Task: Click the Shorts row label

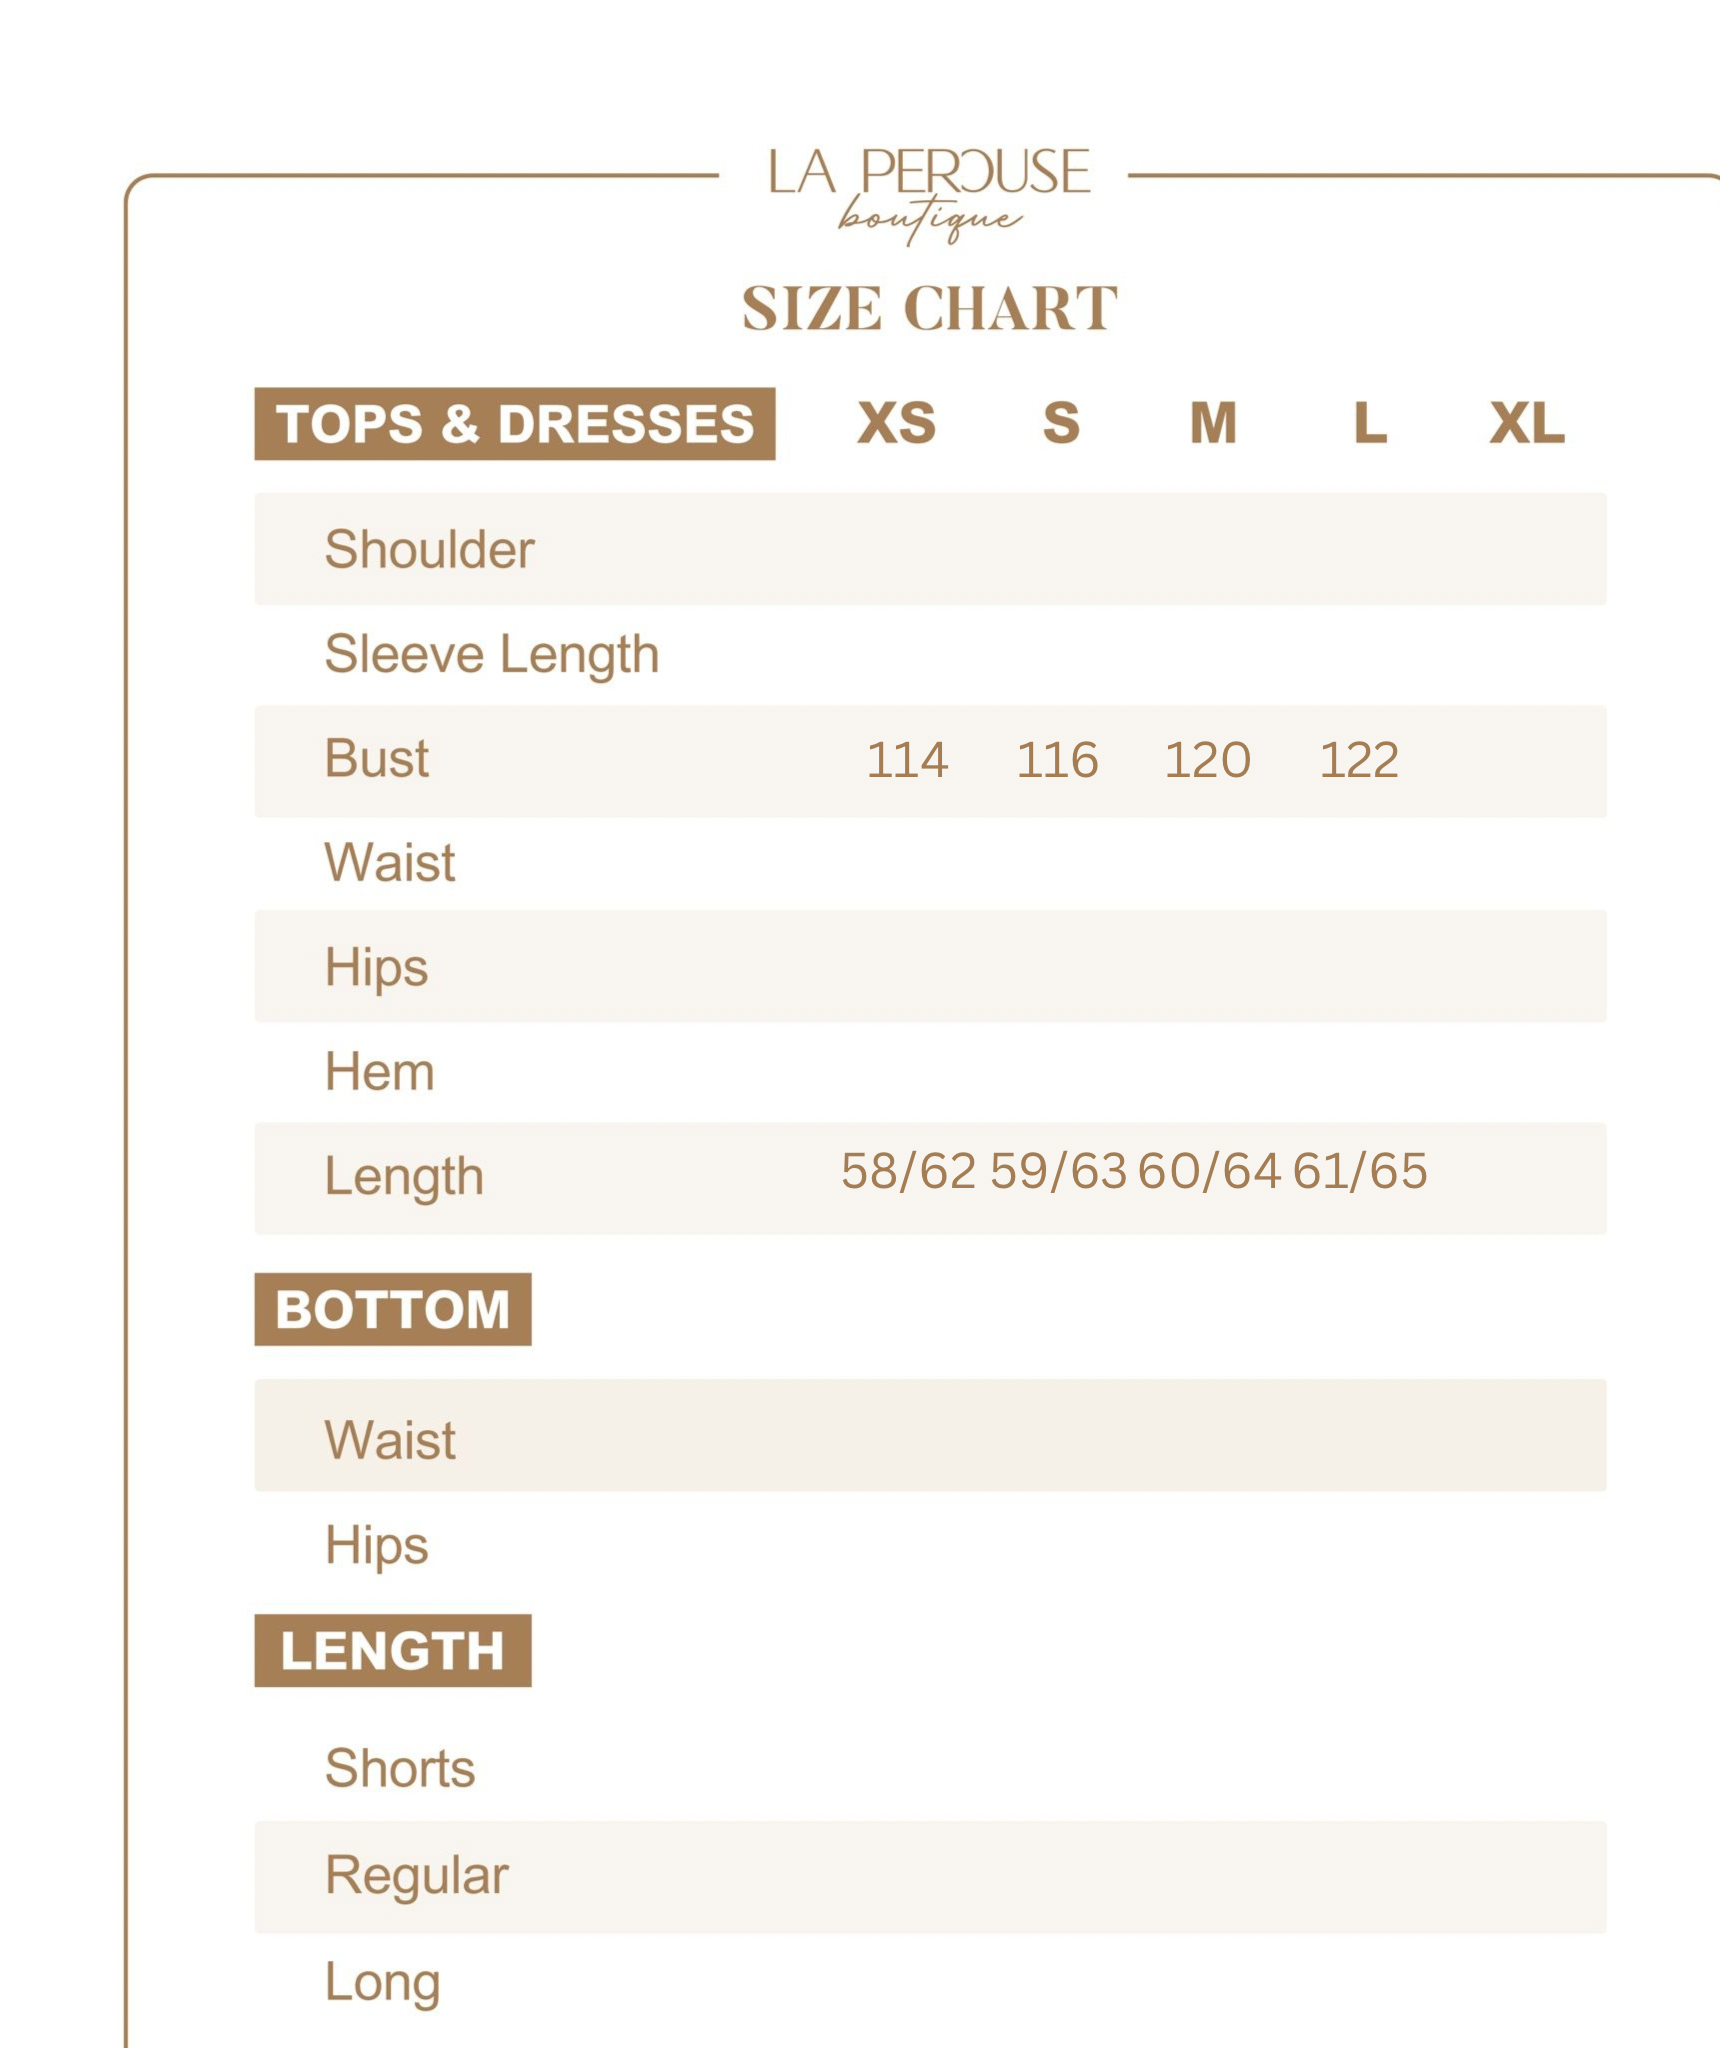Action: [x=400, y=1768]
